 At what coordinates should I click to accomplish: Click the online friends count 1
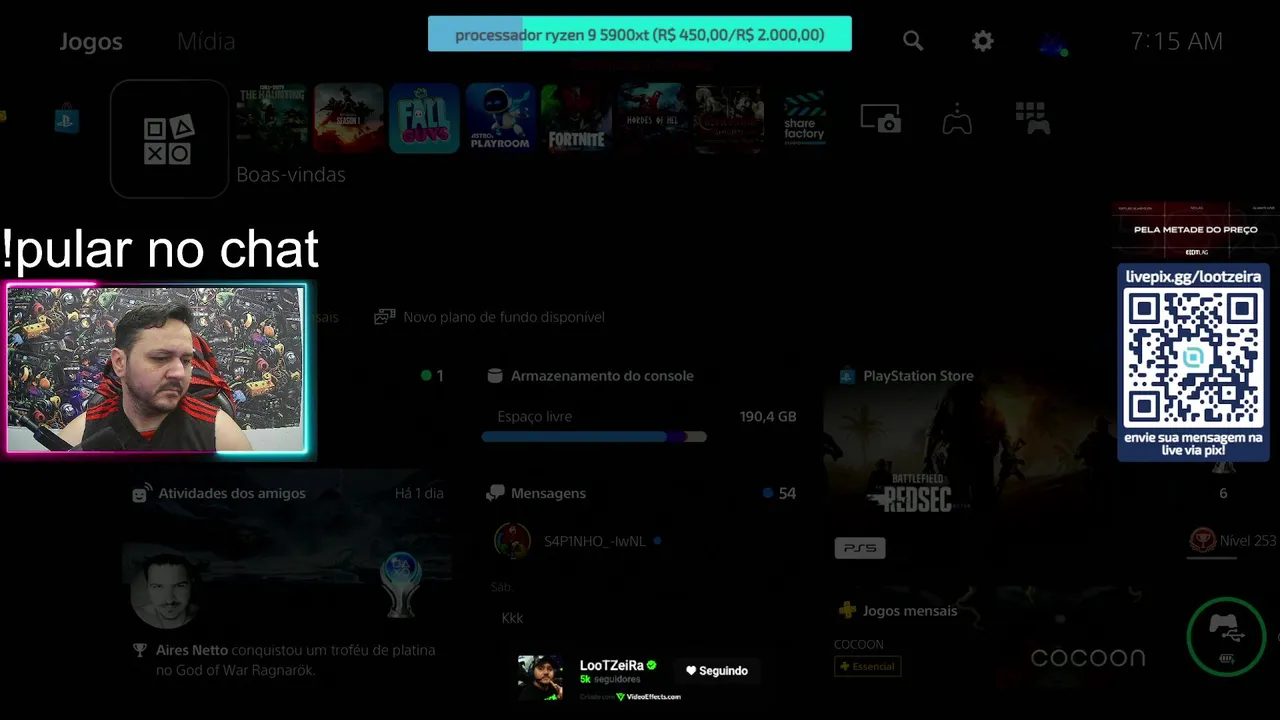click(x=439, y=376)
